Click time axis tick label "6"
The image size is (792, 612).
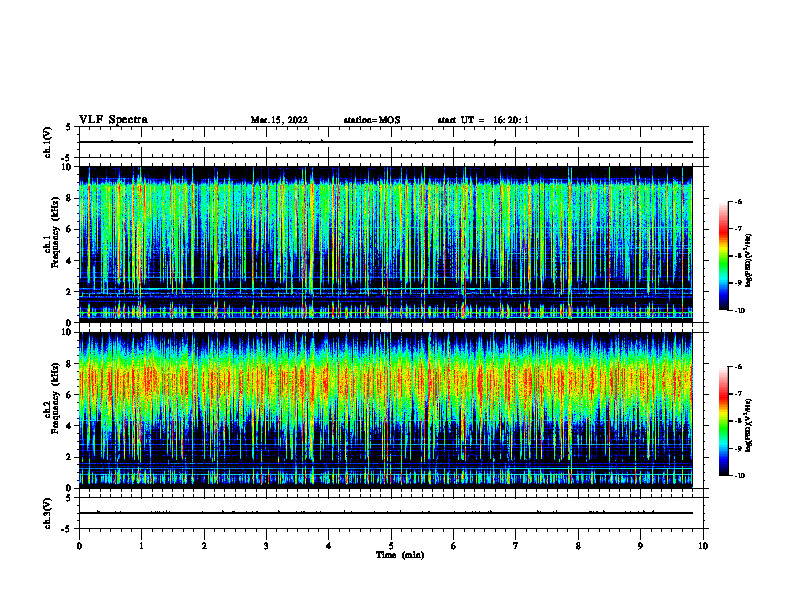point(453,546)
